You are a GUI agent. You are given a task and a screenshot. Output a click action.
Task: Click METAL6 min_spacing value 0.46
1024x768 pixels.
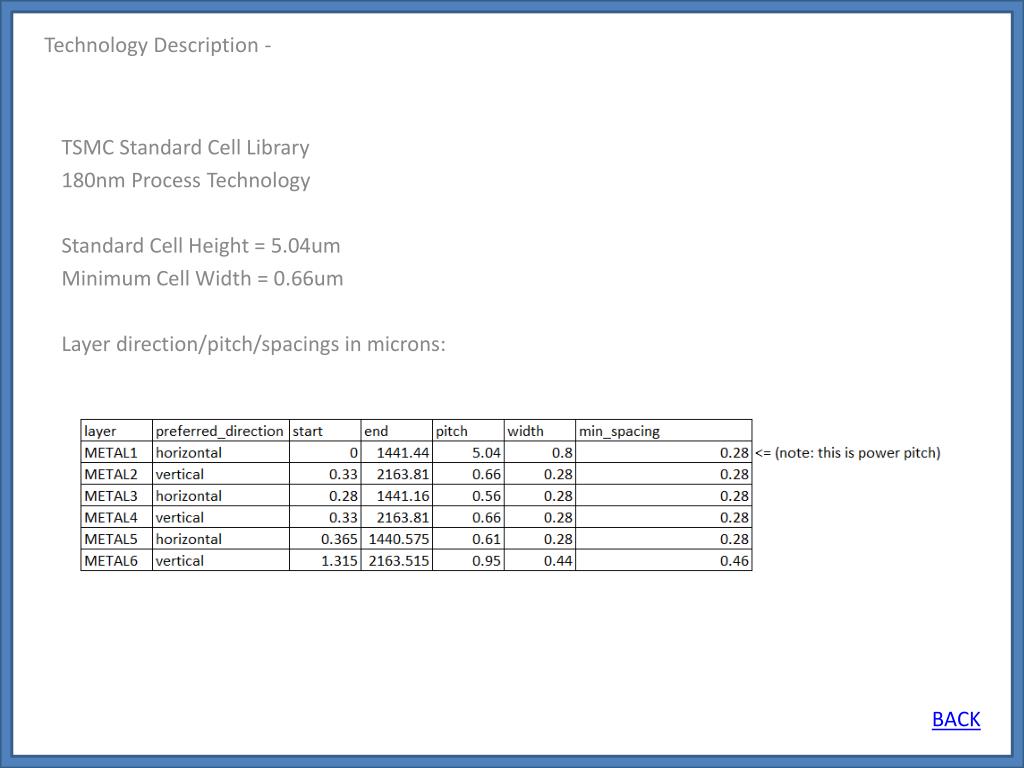tap(664, 560)
